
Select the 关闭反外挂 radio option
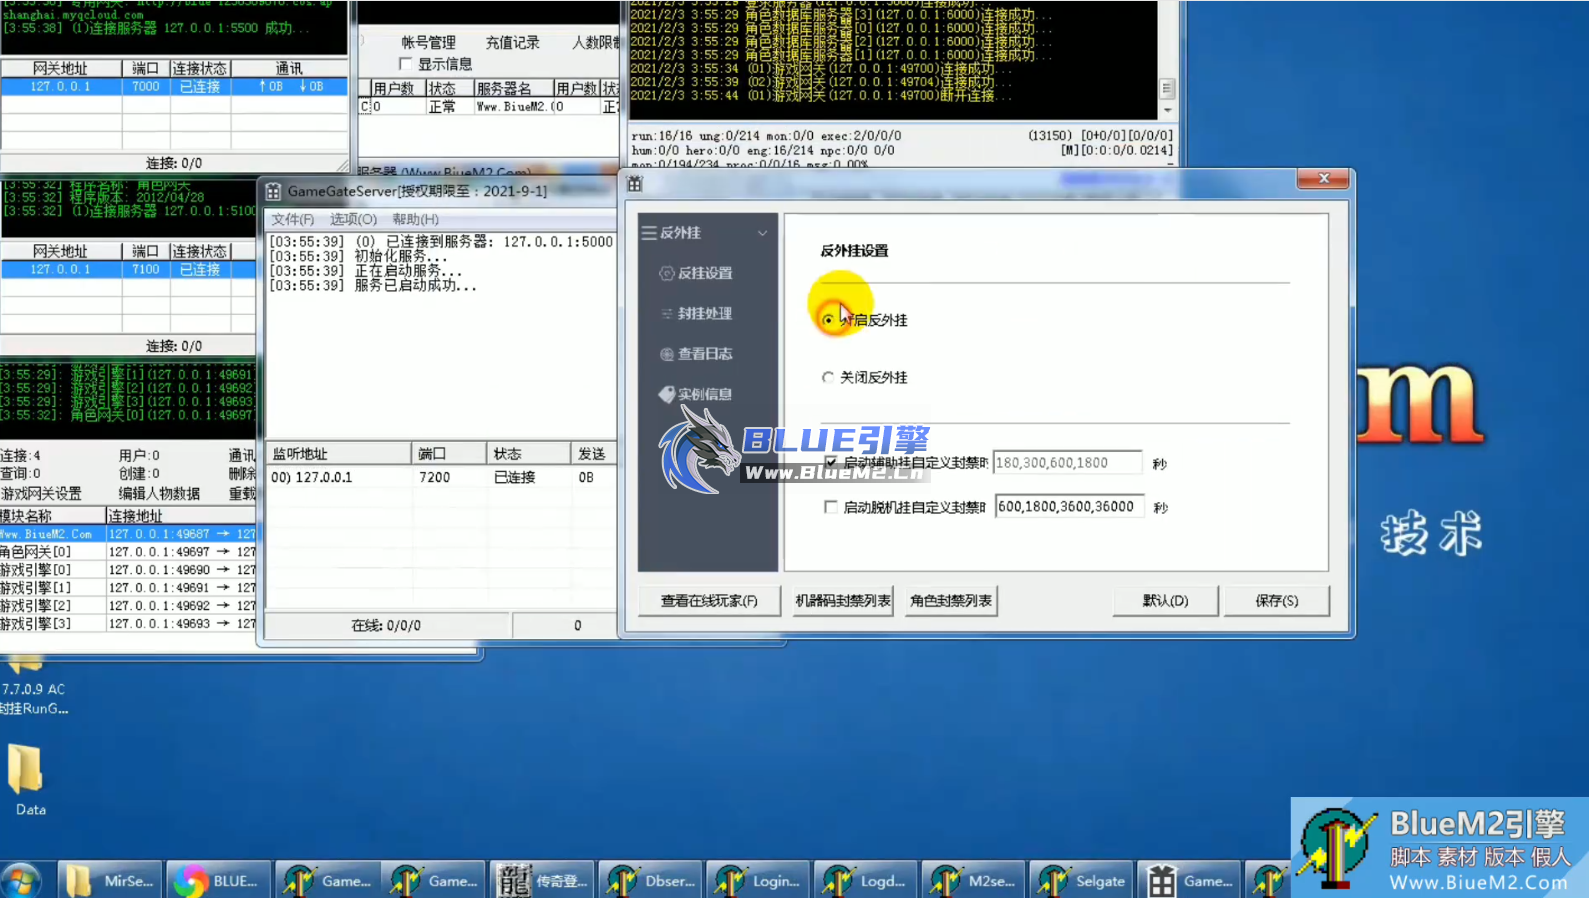tap(828, 377)
